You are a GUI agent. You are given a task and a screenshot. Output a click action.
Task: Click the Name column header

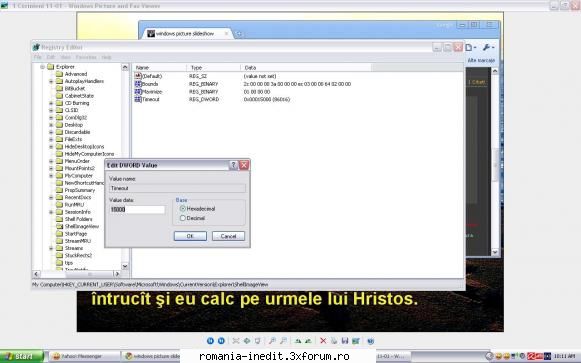159,68
